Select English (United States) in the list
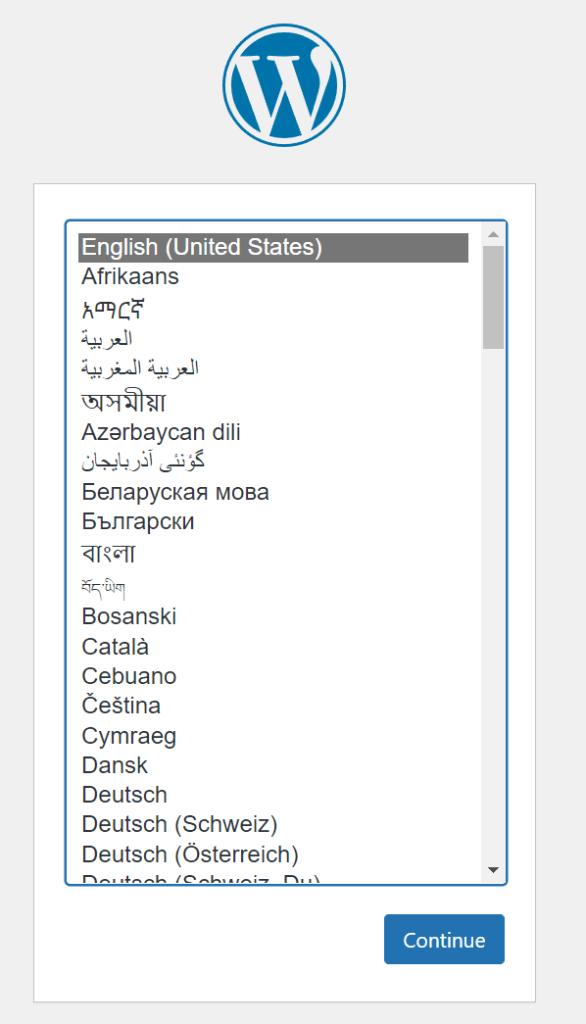The height and width of the screenshot is (1024, 586). coord(200,246)
